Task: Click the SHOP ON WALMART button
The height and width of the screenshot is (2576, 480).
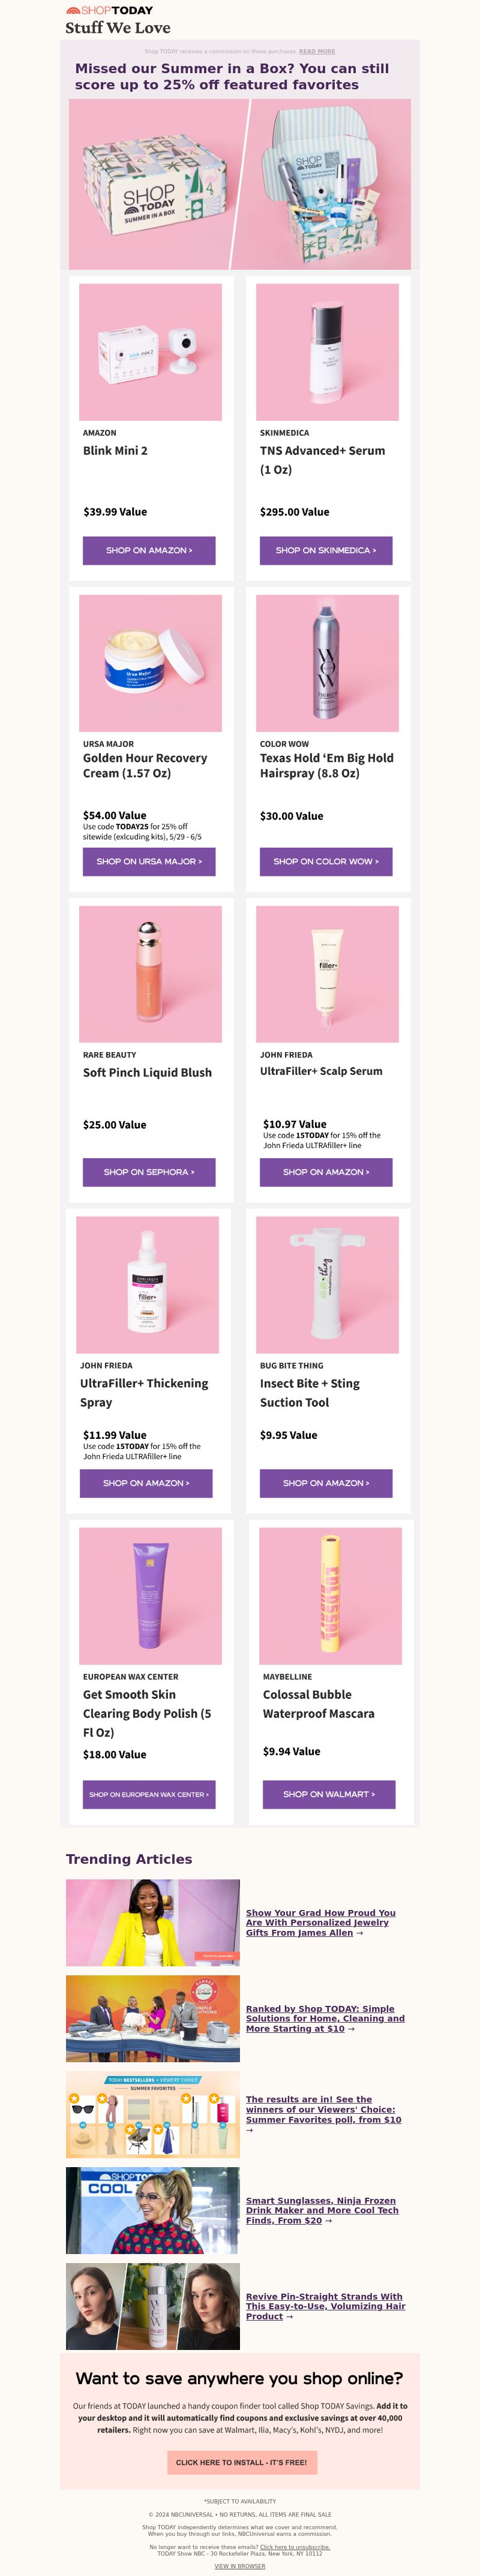Action: pos(329,1794)
